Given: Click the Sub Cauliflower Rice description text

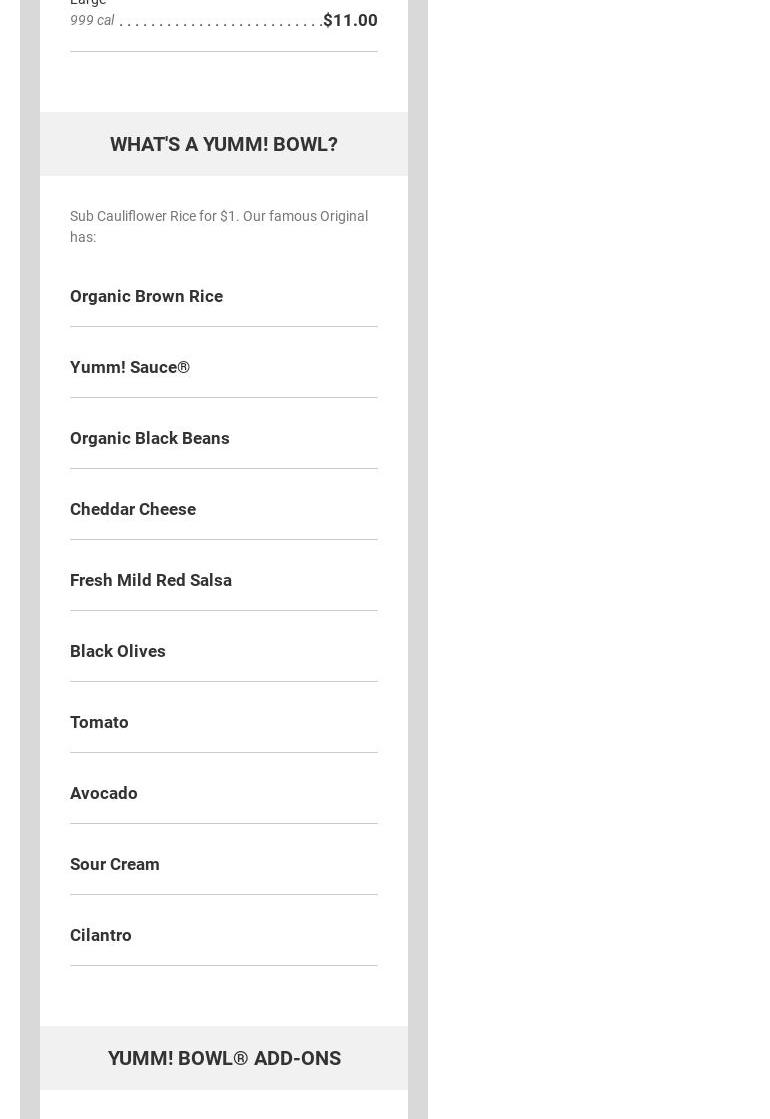Looking at the screenshot, I should click(x=218, y=226).
